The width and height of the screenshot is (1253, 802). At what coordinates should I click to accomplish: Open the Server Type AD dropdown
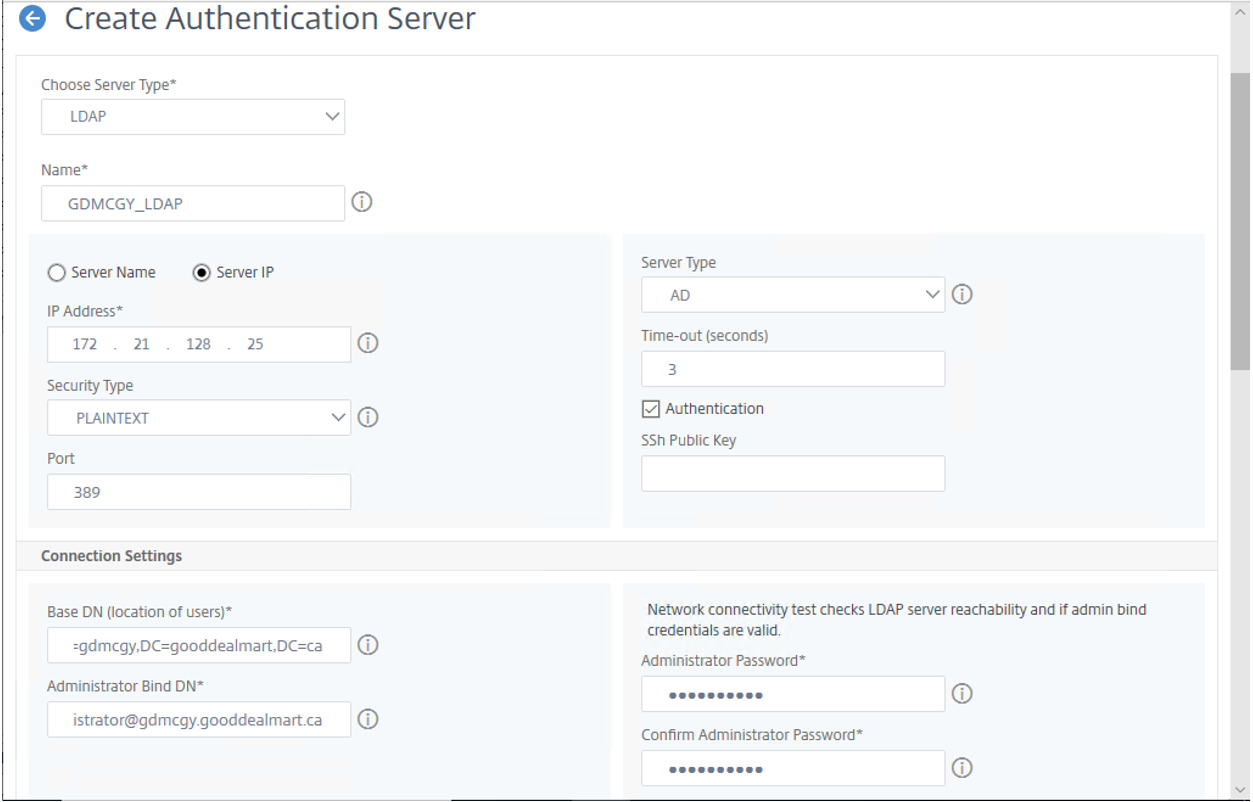click(793, 295)
